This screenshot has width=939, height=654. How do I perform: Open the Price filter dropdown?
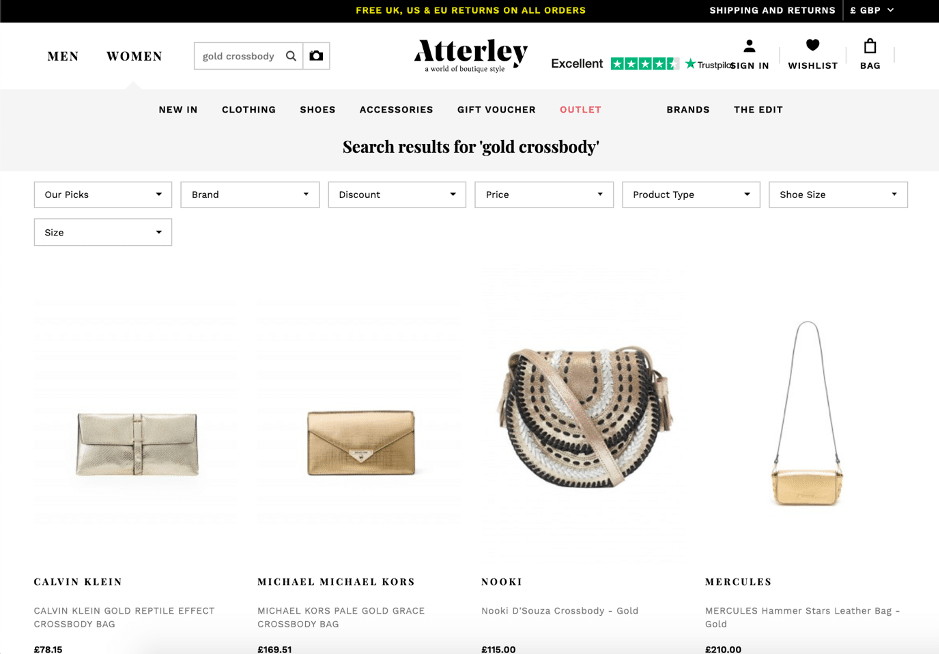click(x=544, y=195)
